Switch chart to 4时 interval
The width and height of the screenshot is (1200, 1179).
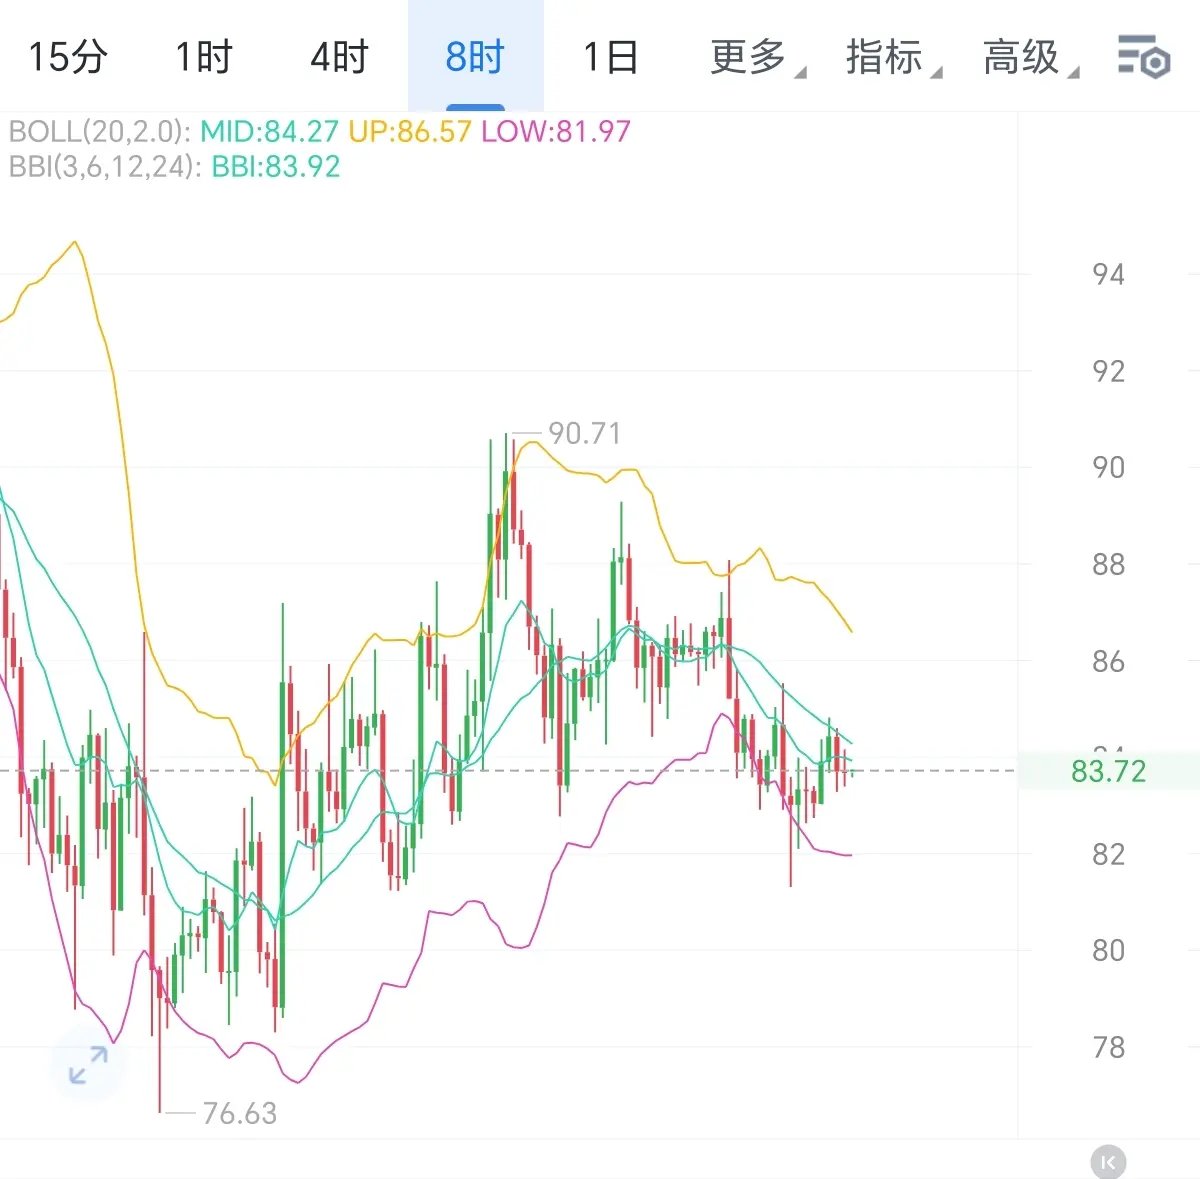point(340,56)
